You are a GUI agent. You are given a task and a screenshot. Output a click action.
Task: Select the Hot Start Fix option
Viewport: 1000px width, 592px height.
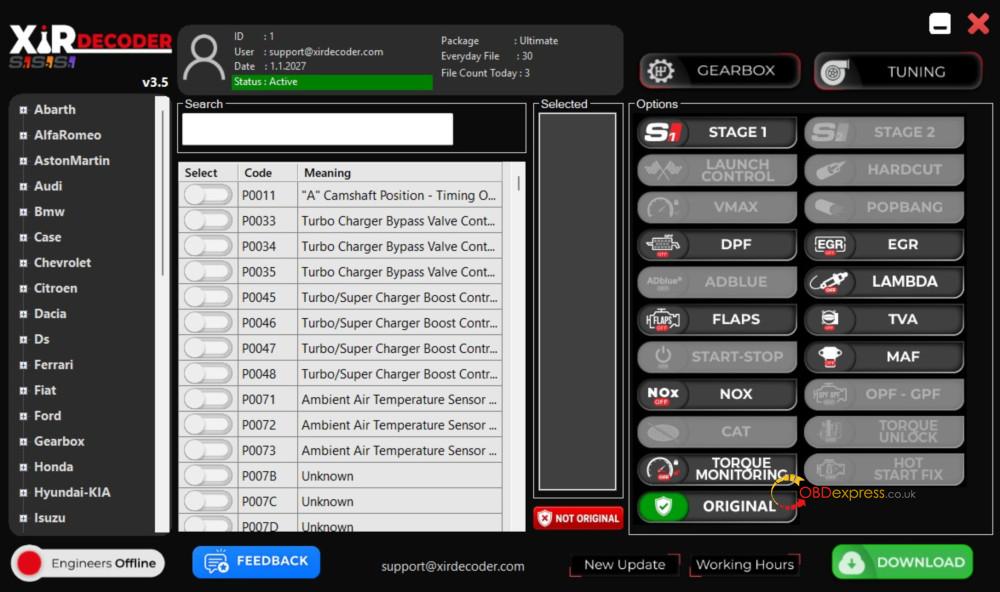[884, 470]
